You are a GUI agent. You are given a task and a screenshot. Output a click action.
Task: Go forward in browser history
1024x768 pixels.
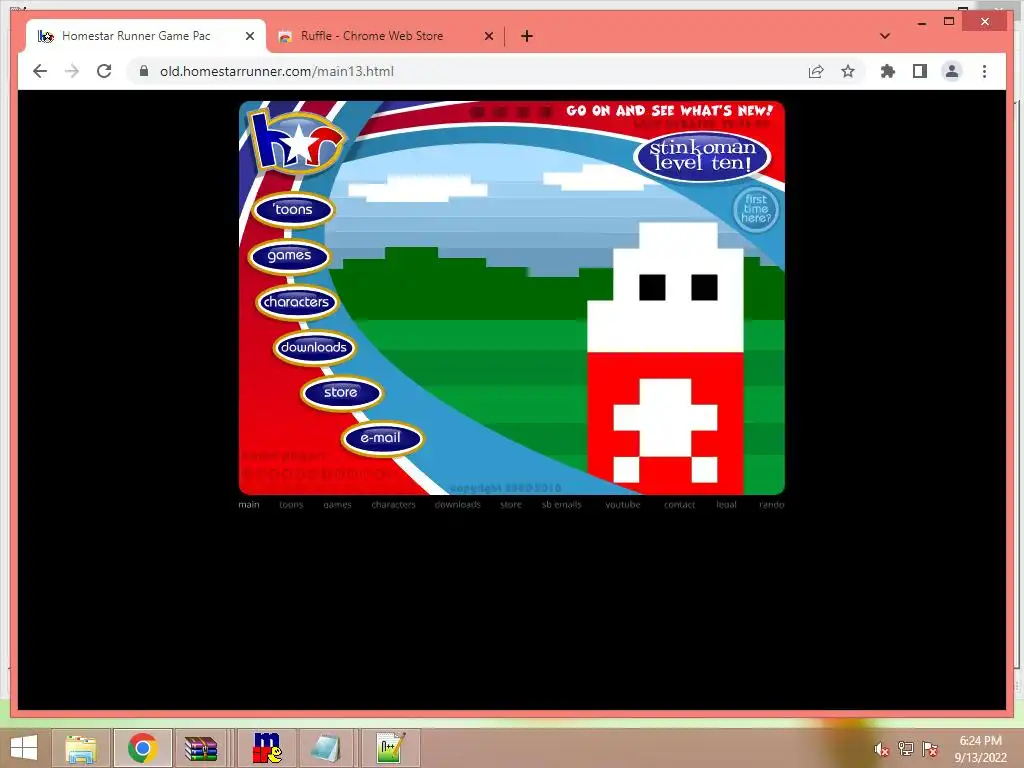72,71
